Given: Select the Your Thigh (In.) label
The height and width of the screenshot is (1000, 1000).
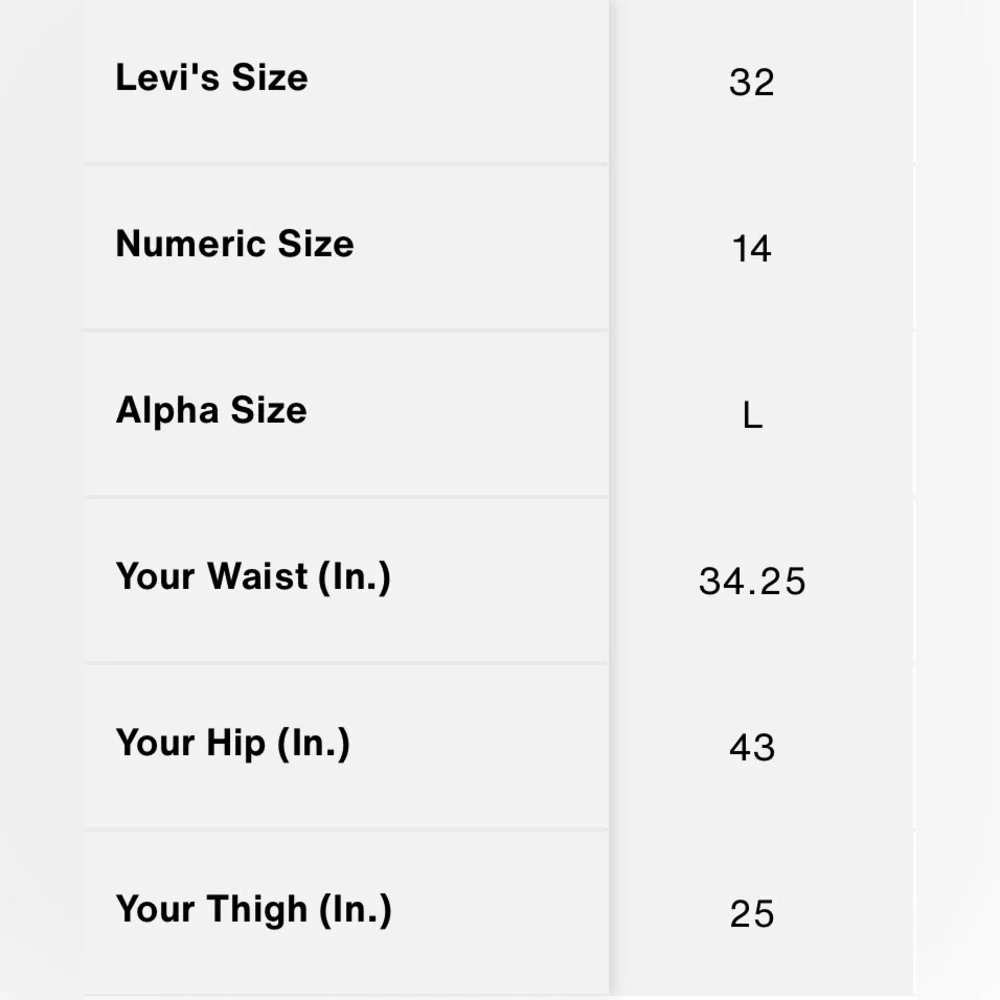Looking at the screenshot, I should point(253,910).
